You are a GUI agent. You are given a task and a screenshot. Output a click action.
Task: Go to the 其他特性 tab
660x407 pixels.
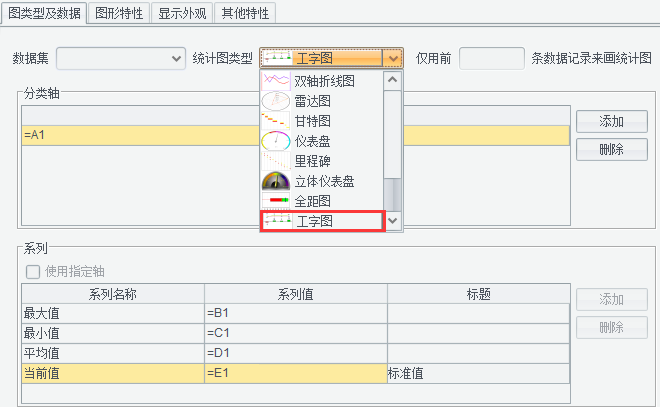pos(244,13)
